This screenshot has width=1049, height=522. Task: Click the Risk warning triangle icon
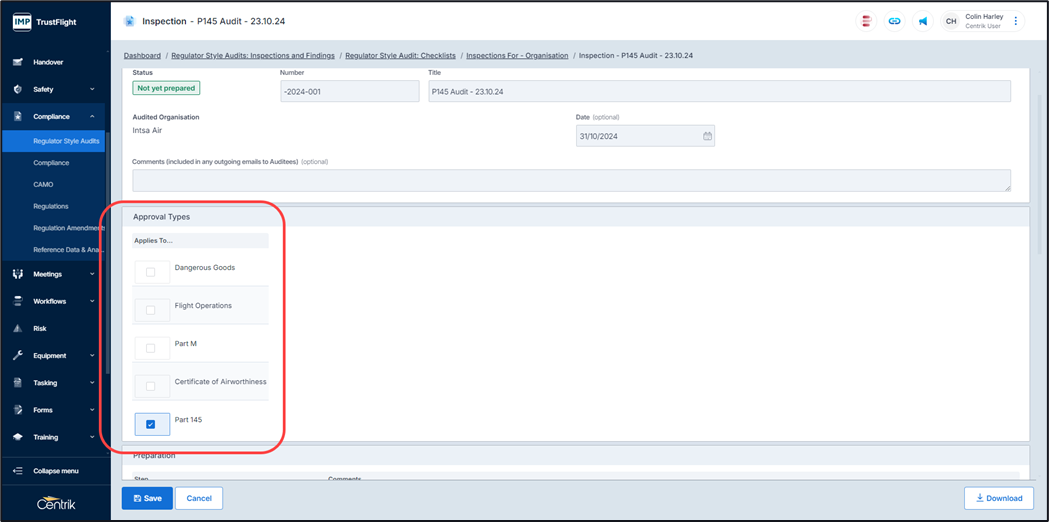pos(17,328)
